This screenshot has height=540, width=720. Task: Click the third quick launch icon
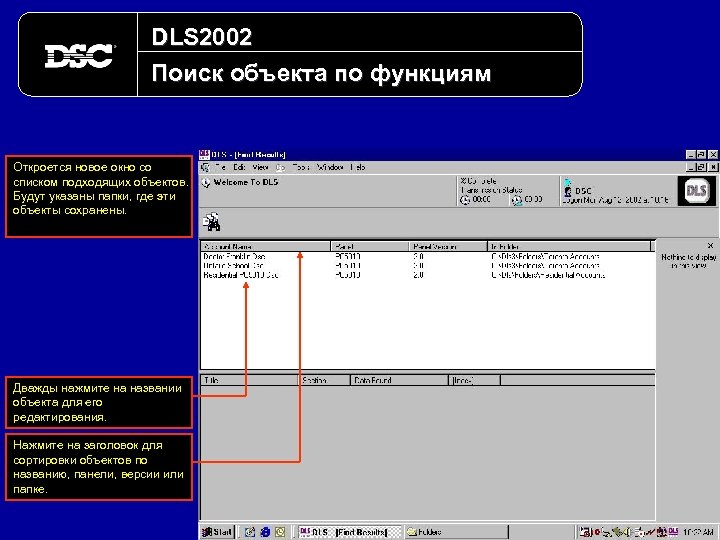point(280,532)
